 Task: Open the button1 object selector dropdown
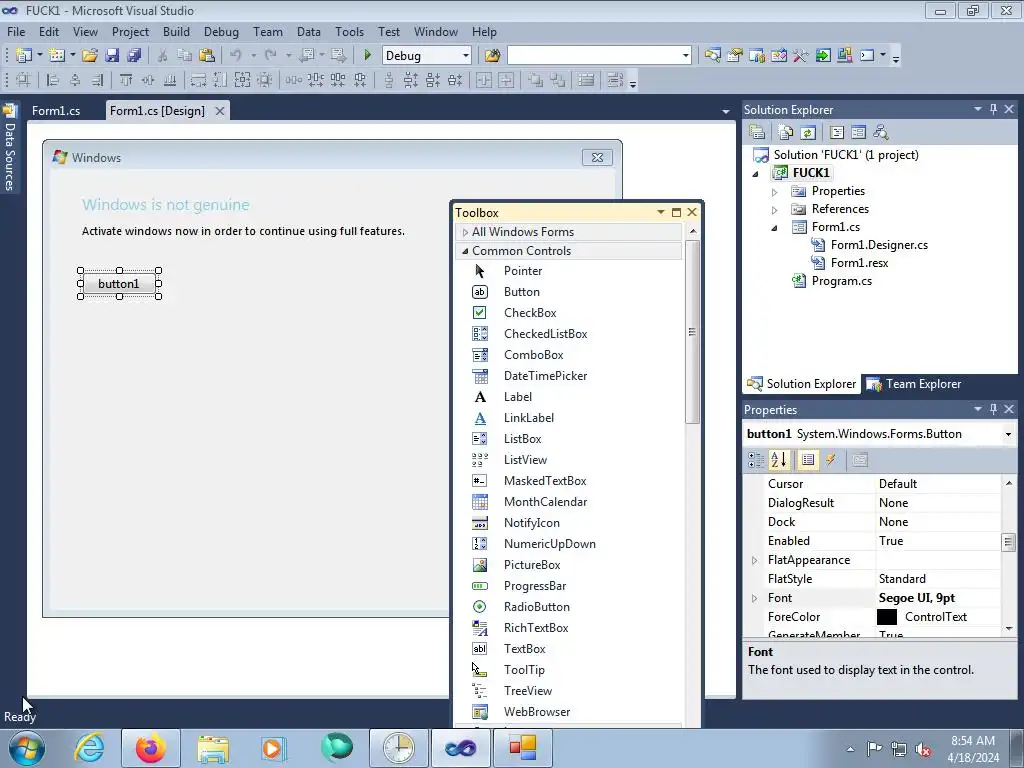point(1008,434)
